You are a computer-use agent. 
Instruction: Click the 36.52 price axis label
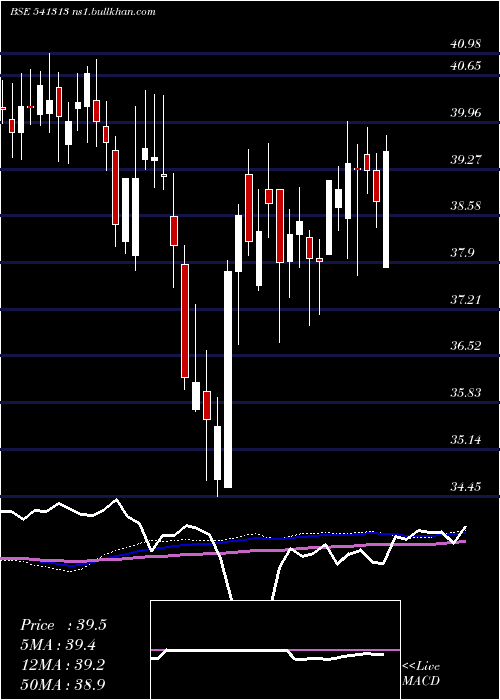466,346
